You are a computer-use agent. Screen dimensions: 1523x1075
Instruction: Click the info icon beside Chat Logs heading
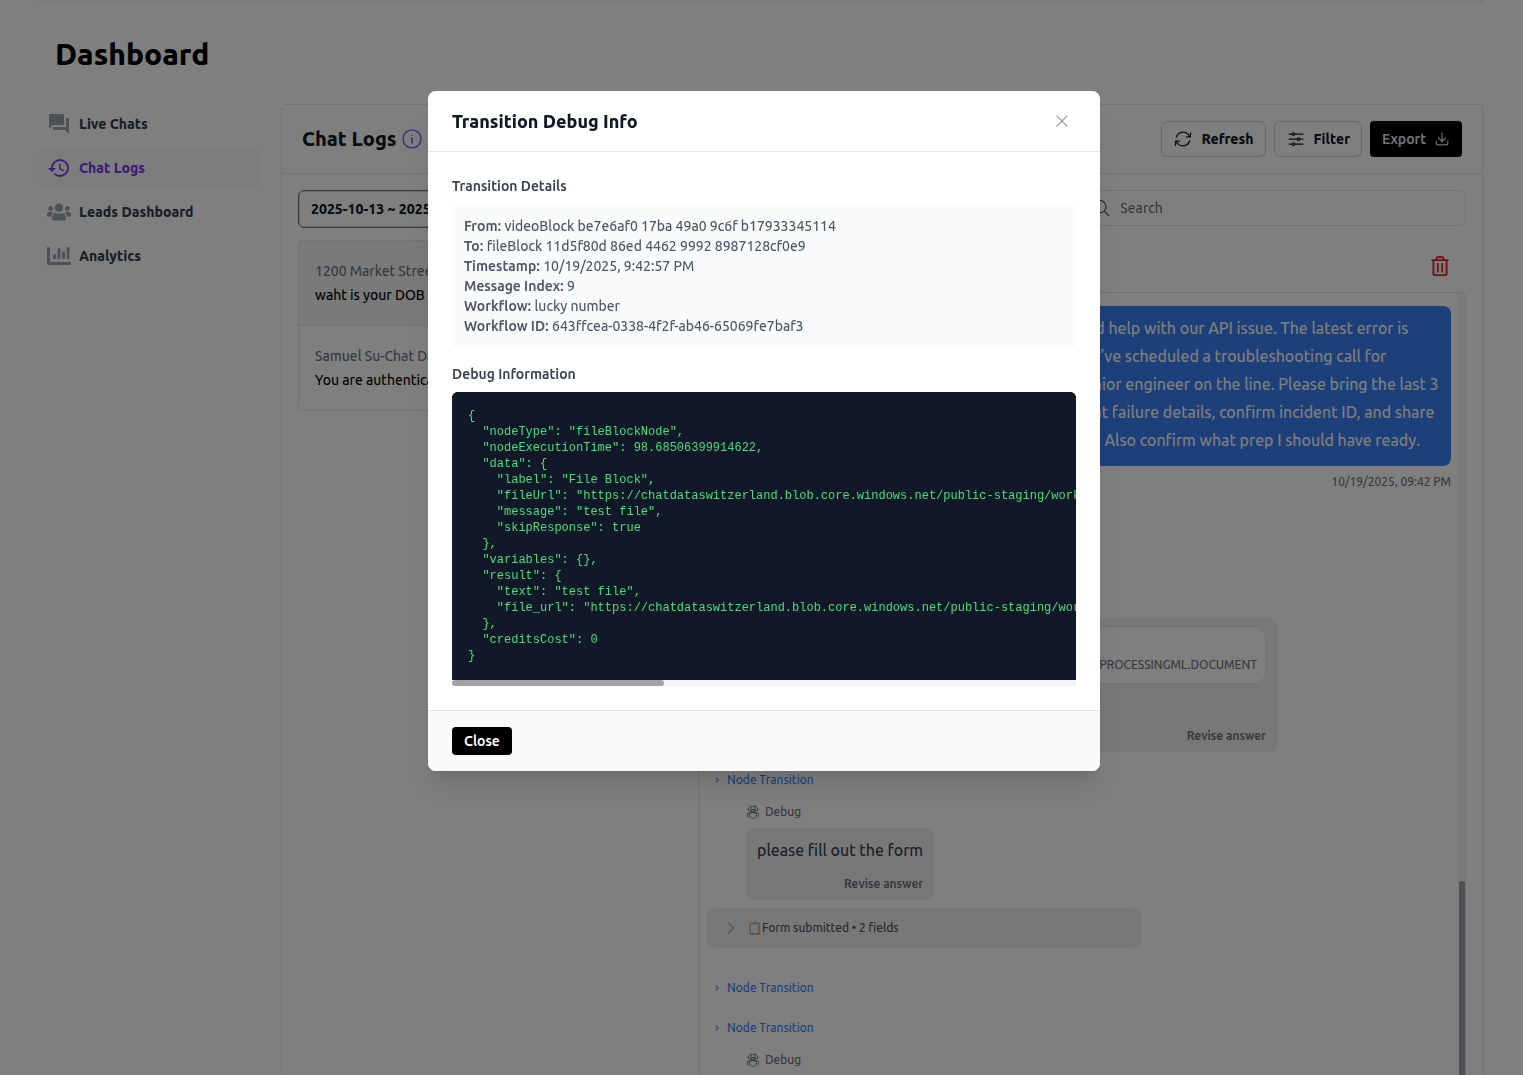(x=412, y=139)
